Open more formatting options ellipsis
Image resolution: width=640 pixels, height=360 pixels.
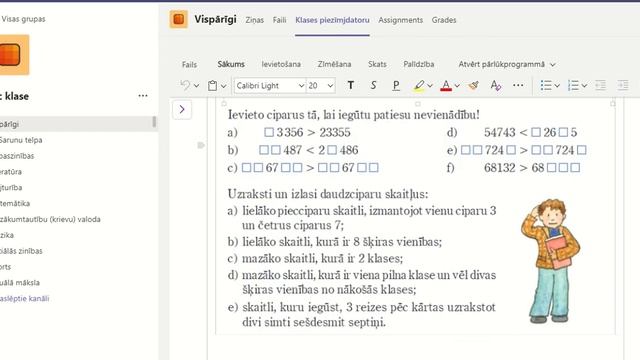pos(518,85)
